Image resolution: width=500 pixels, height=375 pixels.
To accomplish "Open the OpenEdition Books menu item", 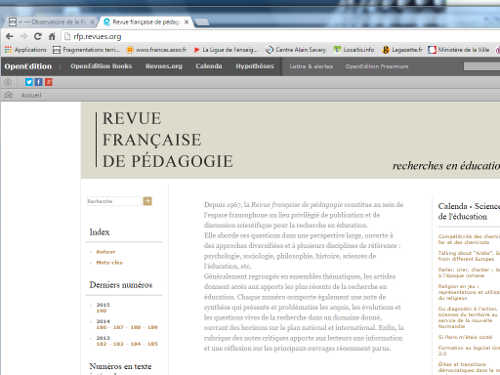I will click(x=101, y=66).
